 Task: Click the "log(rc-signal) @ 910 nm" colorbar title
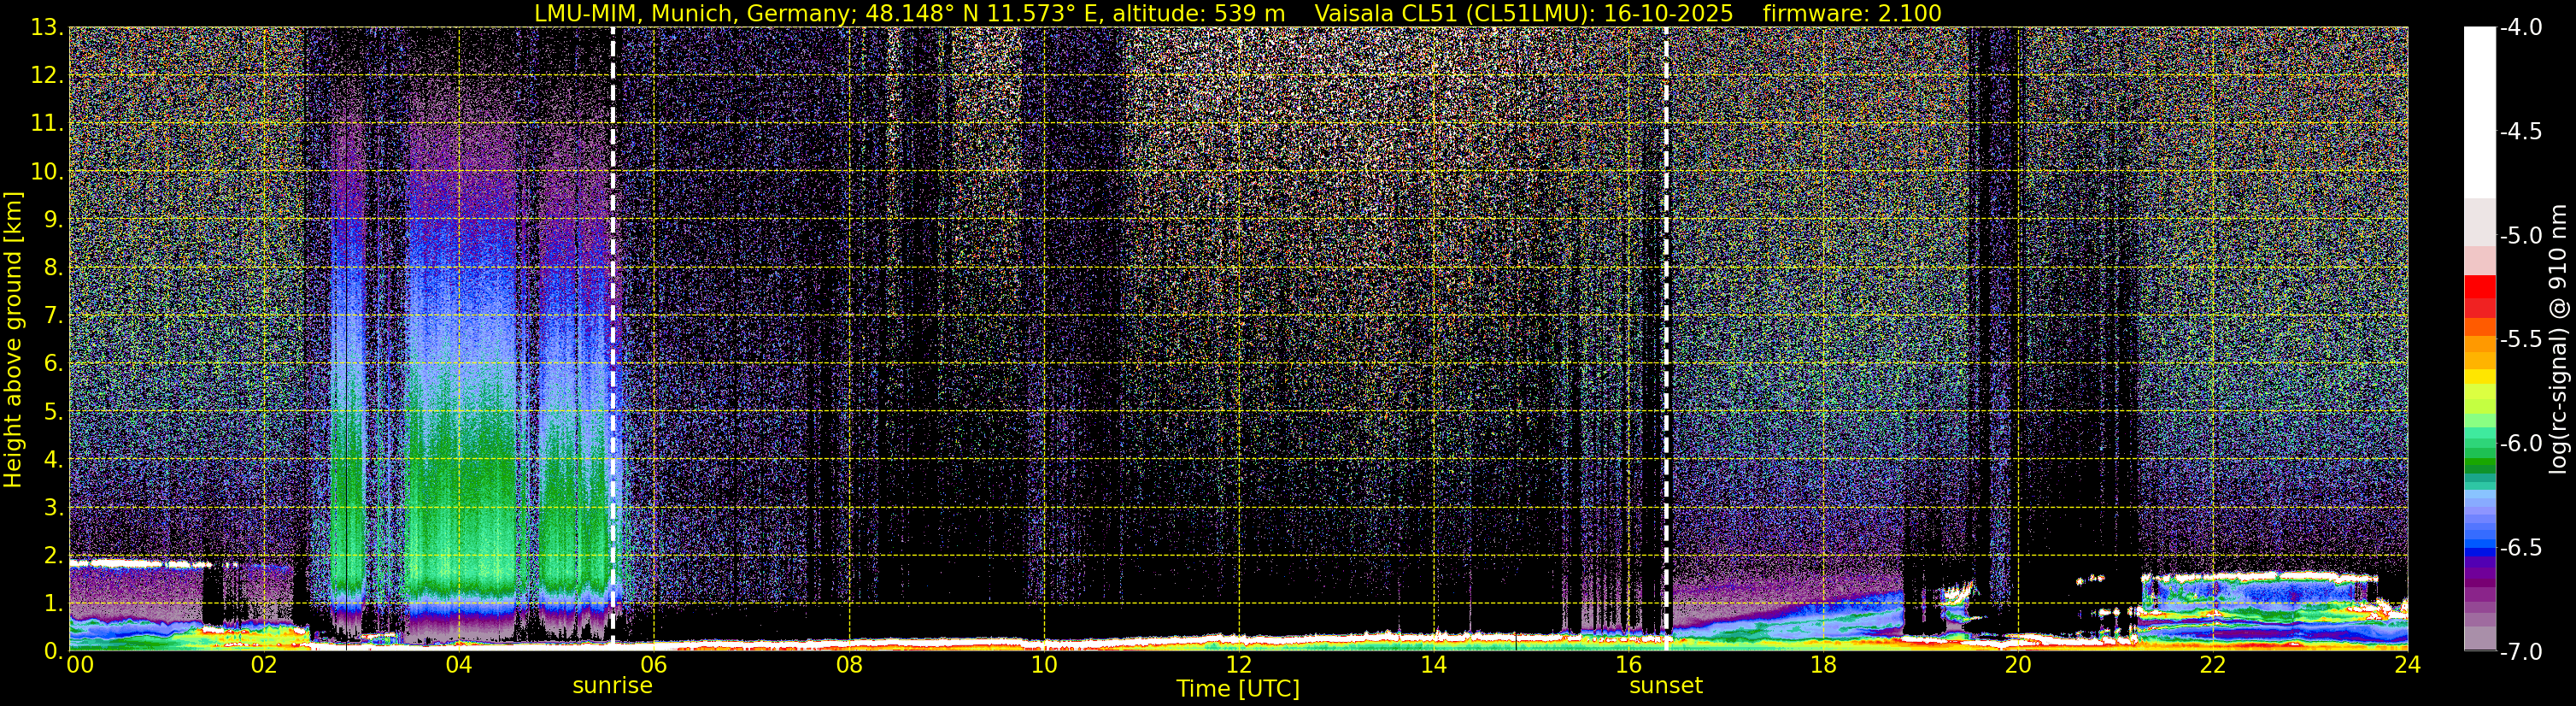pyautogui.click(x=2557, y=340)
